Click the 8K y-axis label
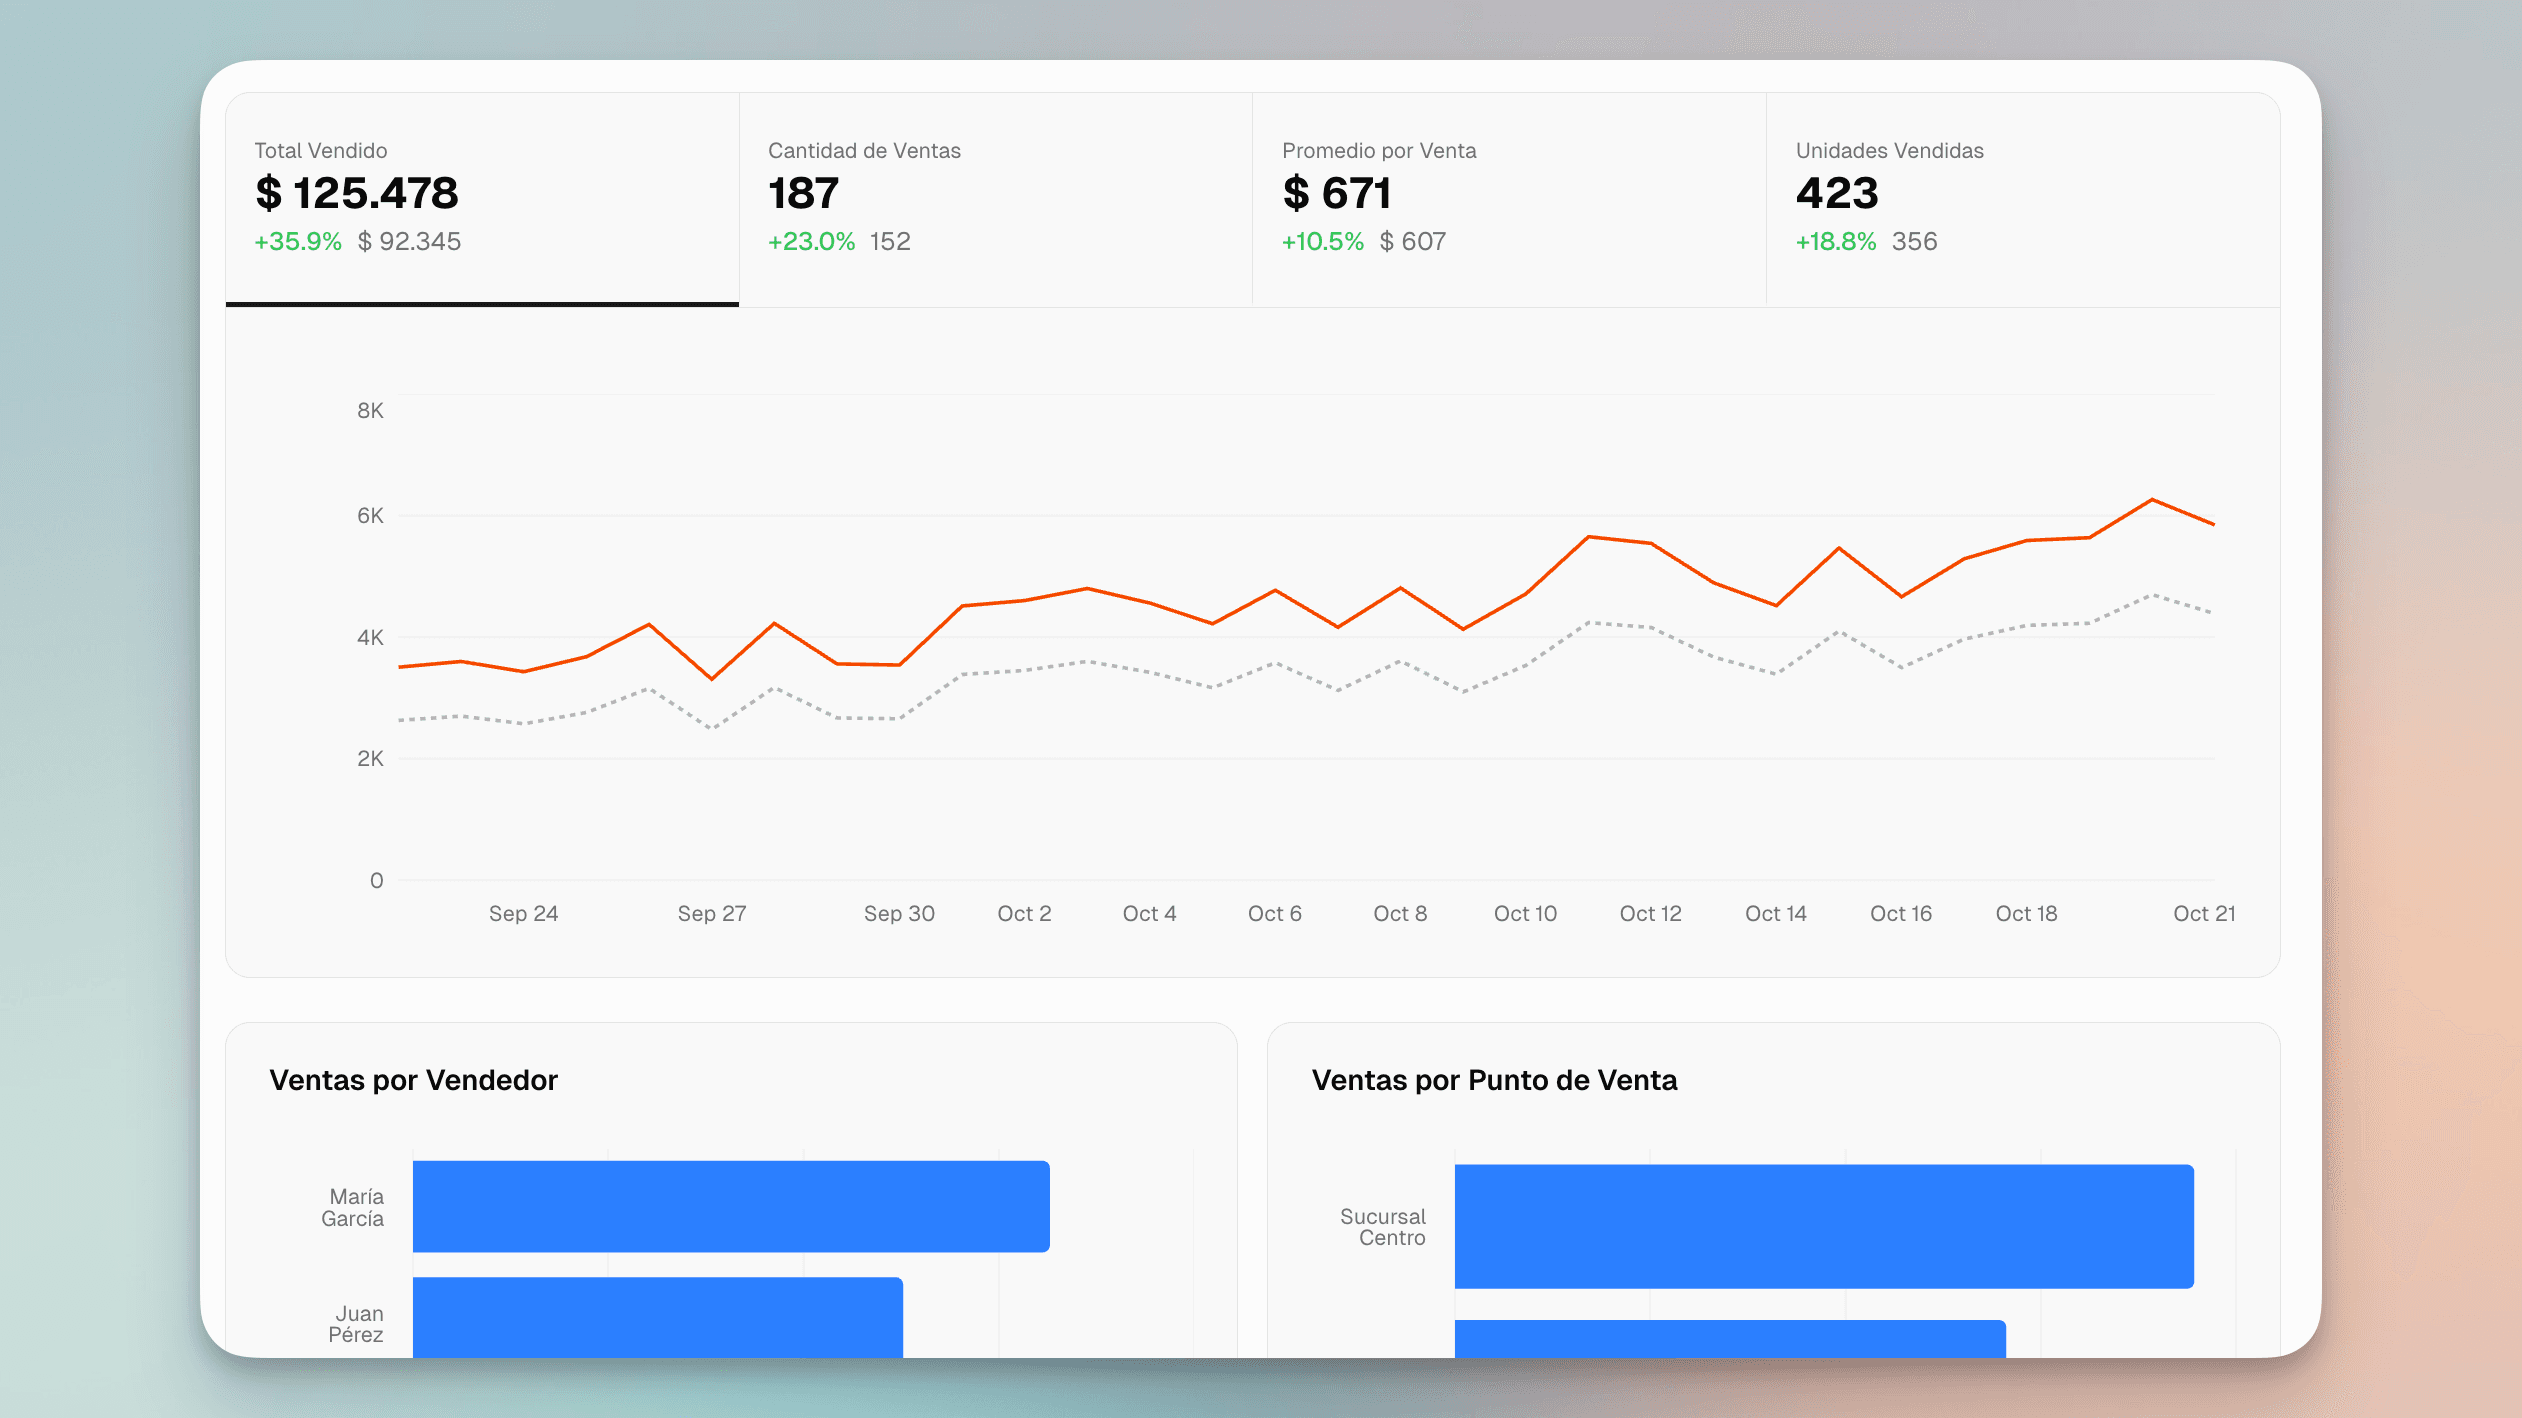Screen dimensions: 2522x1418 tap(370, 410)
